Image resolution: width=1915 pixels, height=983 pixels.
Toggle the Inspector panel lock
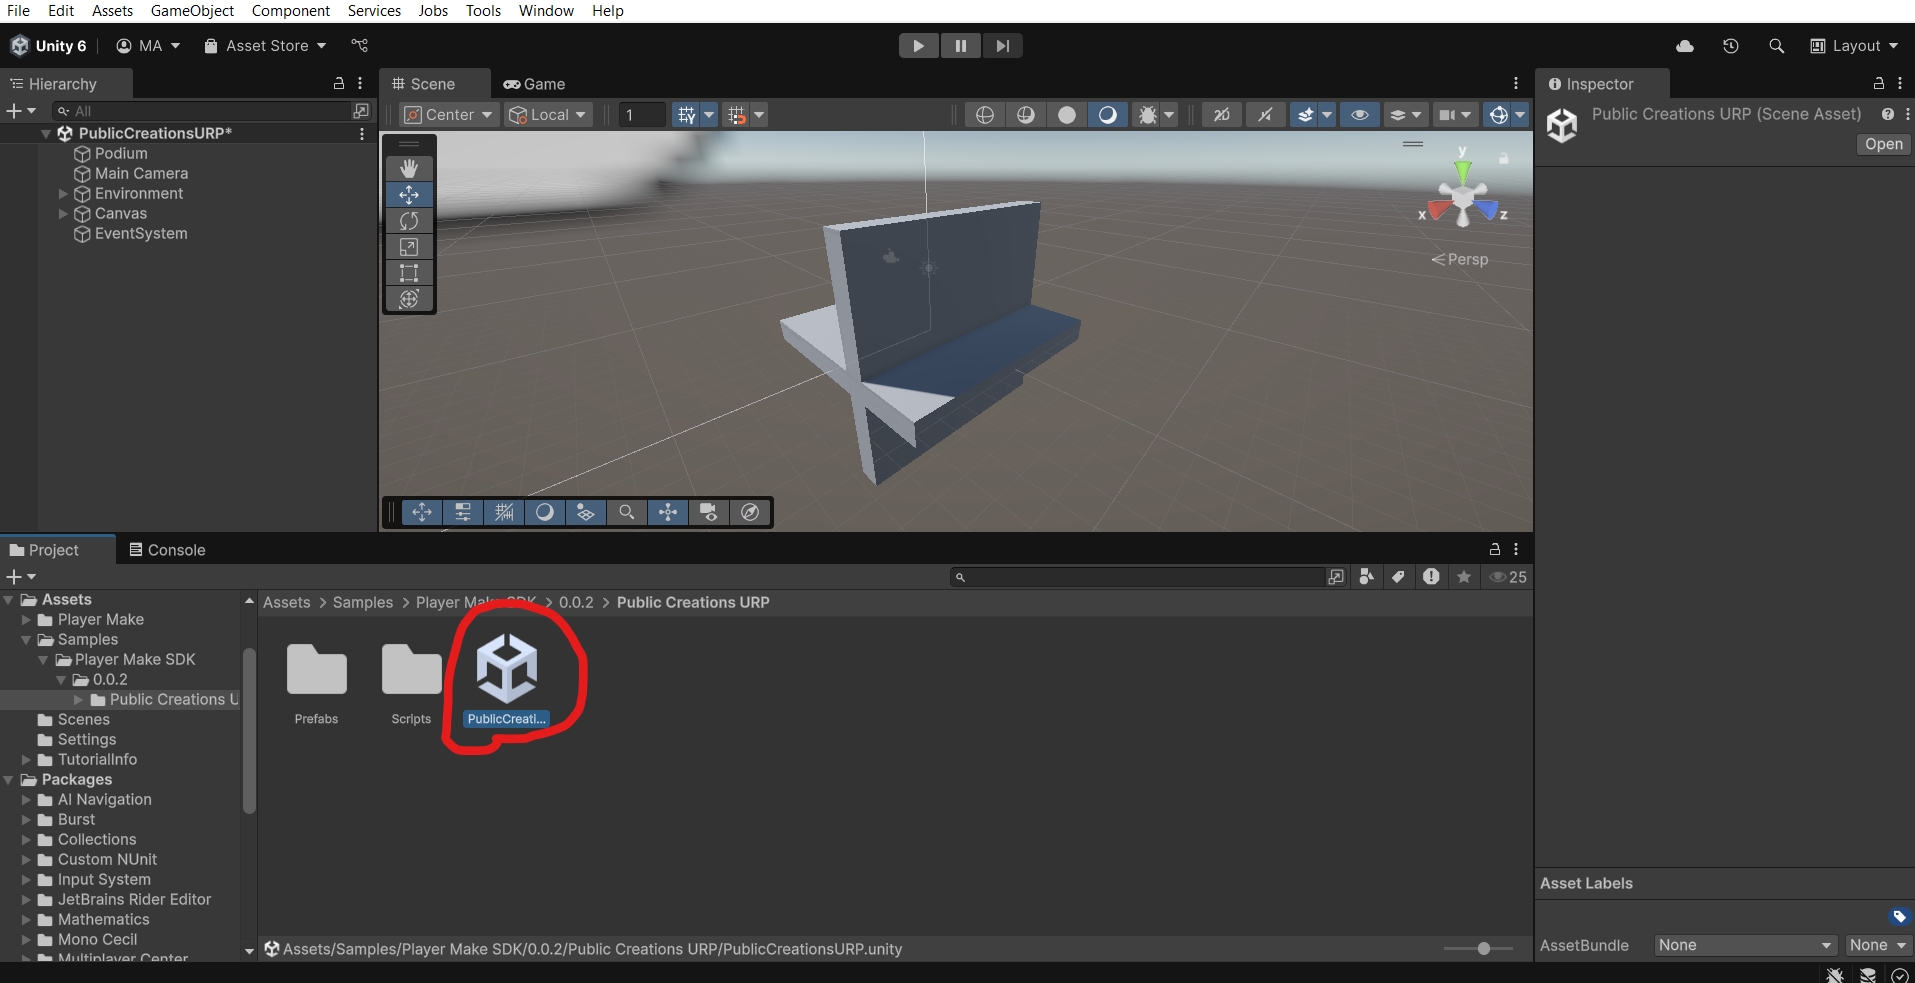click(x=1878, y=84)
